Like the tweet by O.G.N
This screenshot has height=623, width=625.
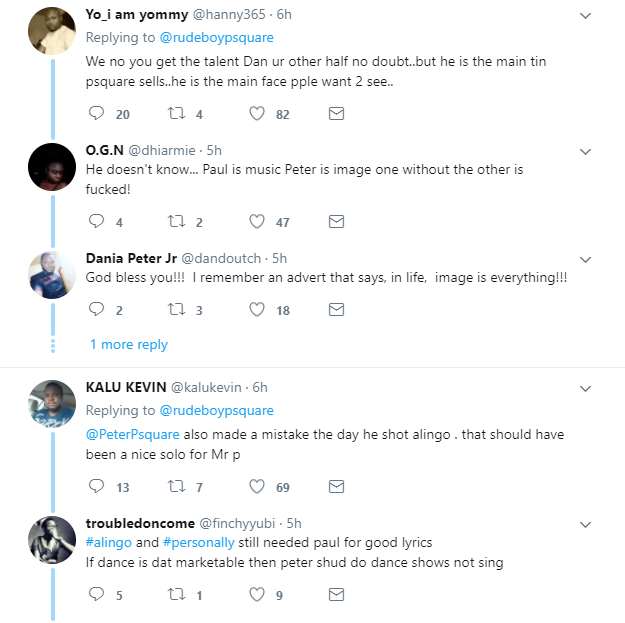pyautogui.click(x=257, y=222)
